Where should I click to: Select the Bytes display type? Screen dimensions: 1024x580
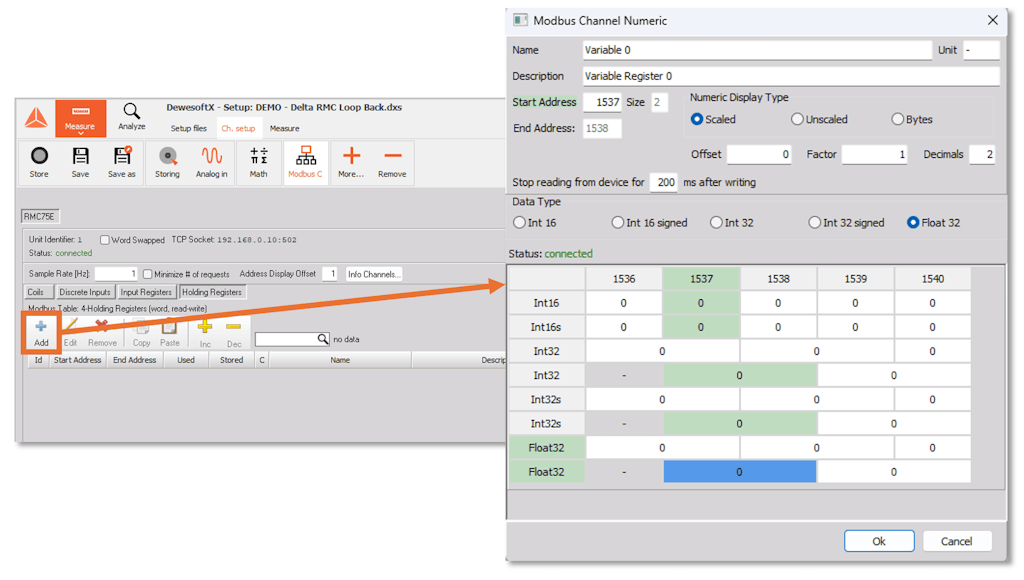(x=898, y=120)
